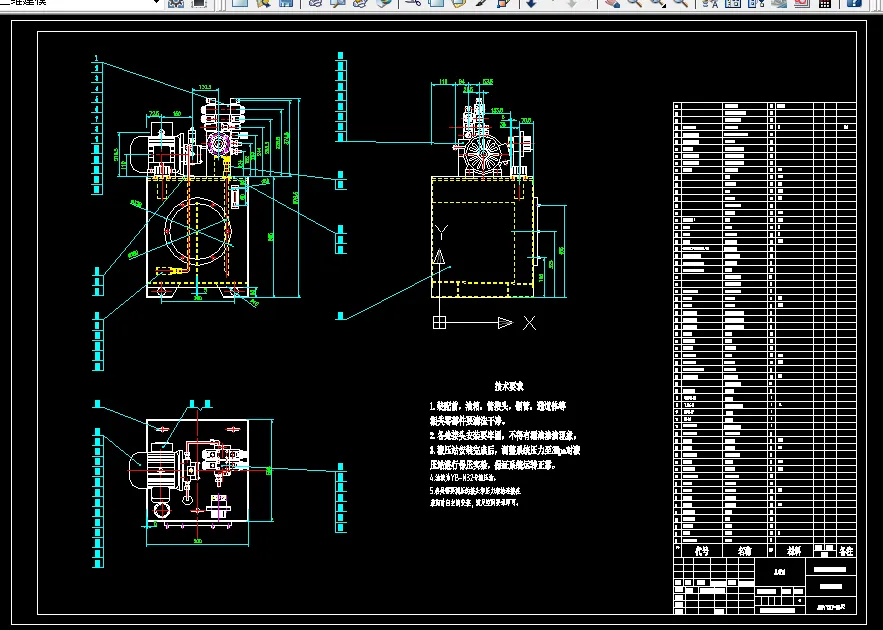
Task: Activate the Pan realtime hand tool
Action: [x=612, y=3]
